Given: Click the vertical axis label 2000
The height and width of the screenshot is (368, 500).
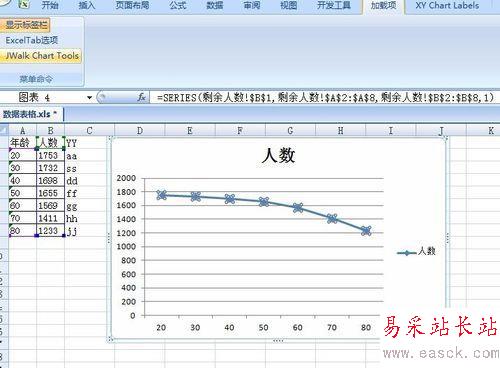Looking at the screenshot, I should (126, 178).
